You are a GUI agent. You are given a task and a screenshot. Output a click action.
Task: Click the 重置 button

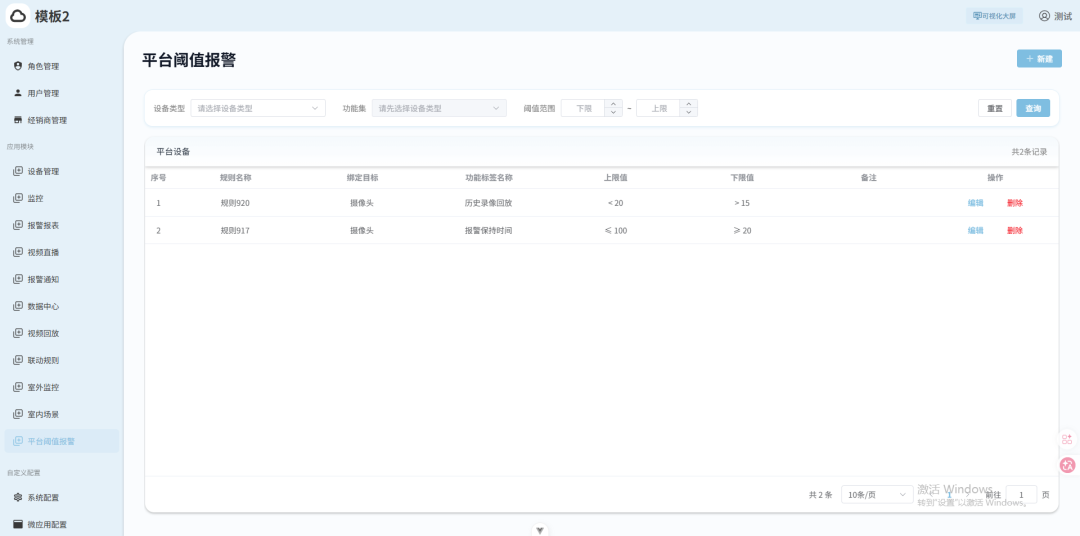click(x=995, y=108)
